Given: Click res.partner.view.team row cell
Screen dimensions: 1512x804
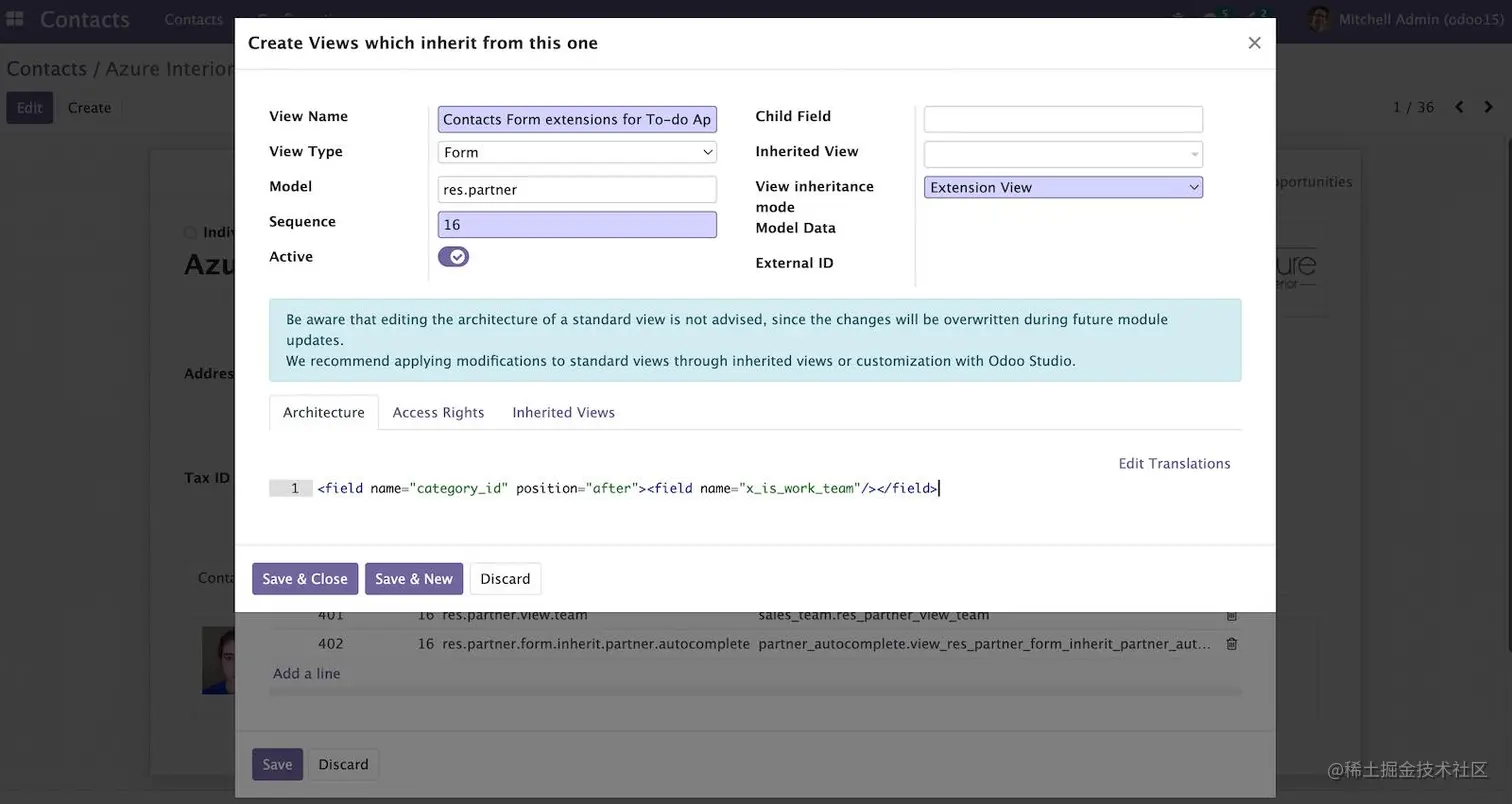Looking at the screenshot, I should pyautogui.click(x=515, y=615).
